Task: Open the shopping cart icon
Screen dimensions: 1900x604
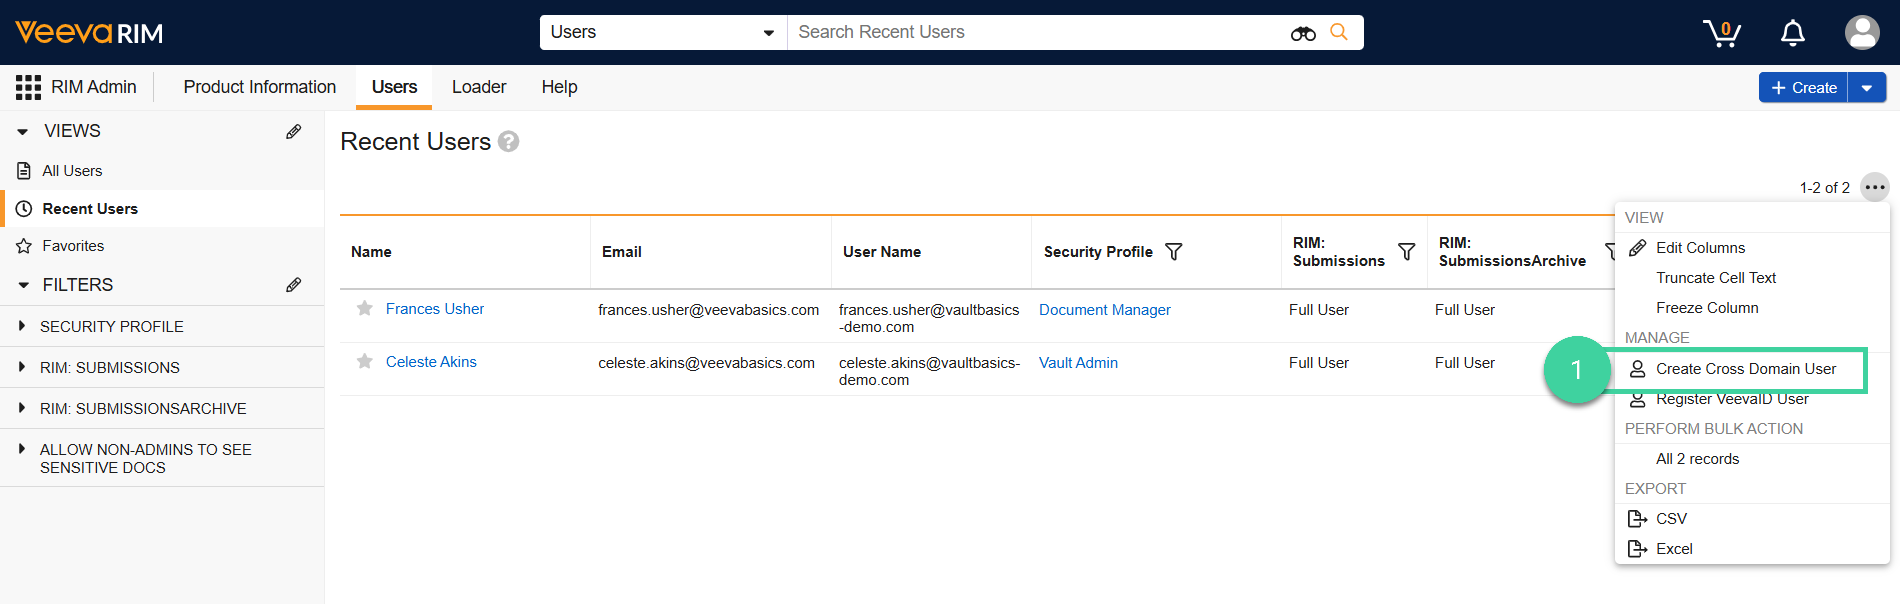Action: [1722, 33]
